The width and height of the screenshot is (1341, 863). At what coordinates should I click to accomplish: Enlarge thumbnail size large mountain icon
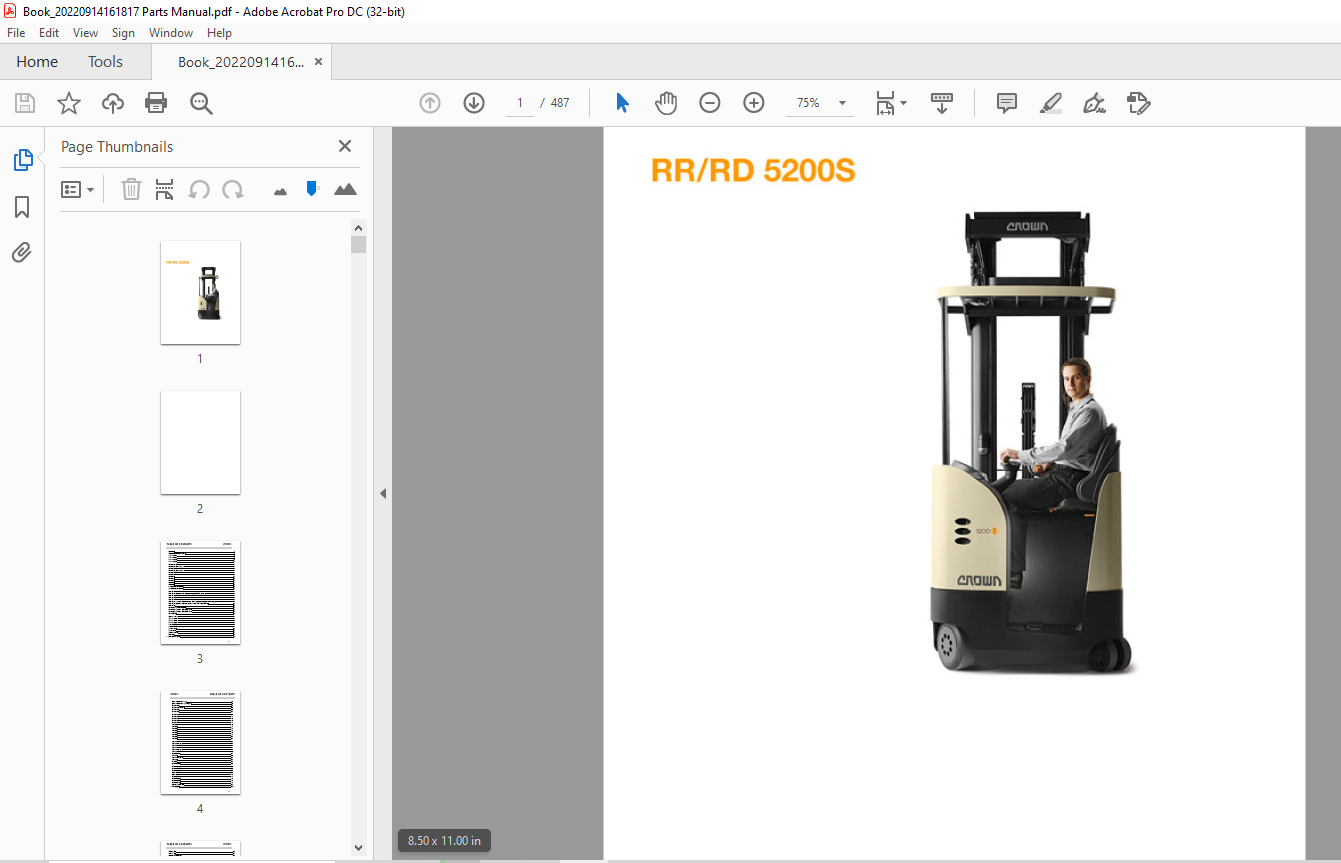pyautogui.click(x=345, y=189)
